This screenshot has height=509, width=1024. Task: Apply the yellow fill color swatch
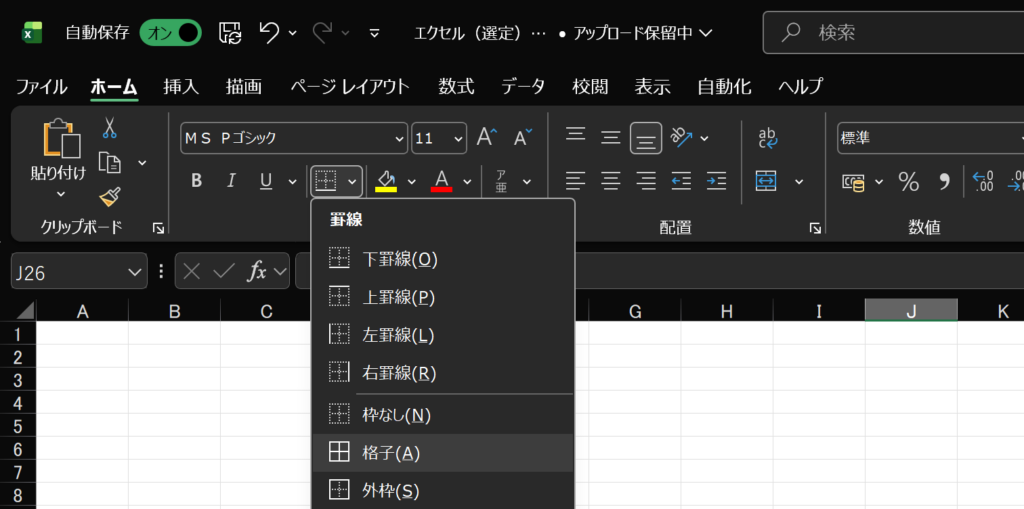point(386,181)
